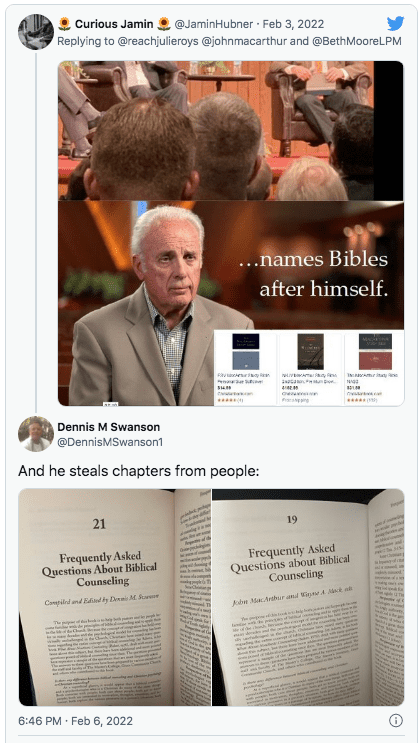Open the @DennisMSwanson1 handle
The height and width of the screenshot is (743, 419).
(x=110, y=442)
